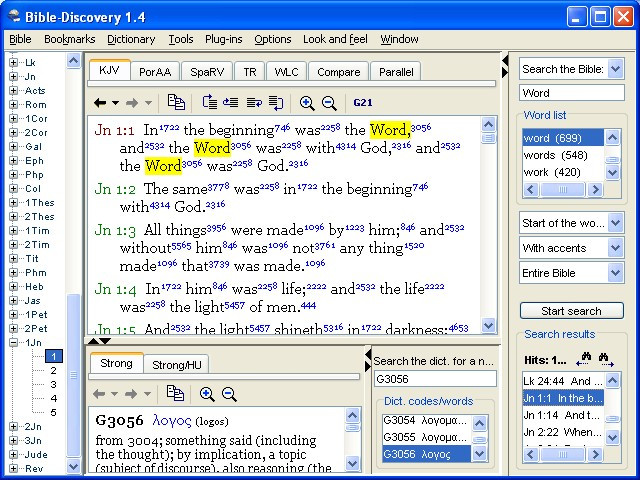Click the grey forward arrow in Bible toolbar

132,103
